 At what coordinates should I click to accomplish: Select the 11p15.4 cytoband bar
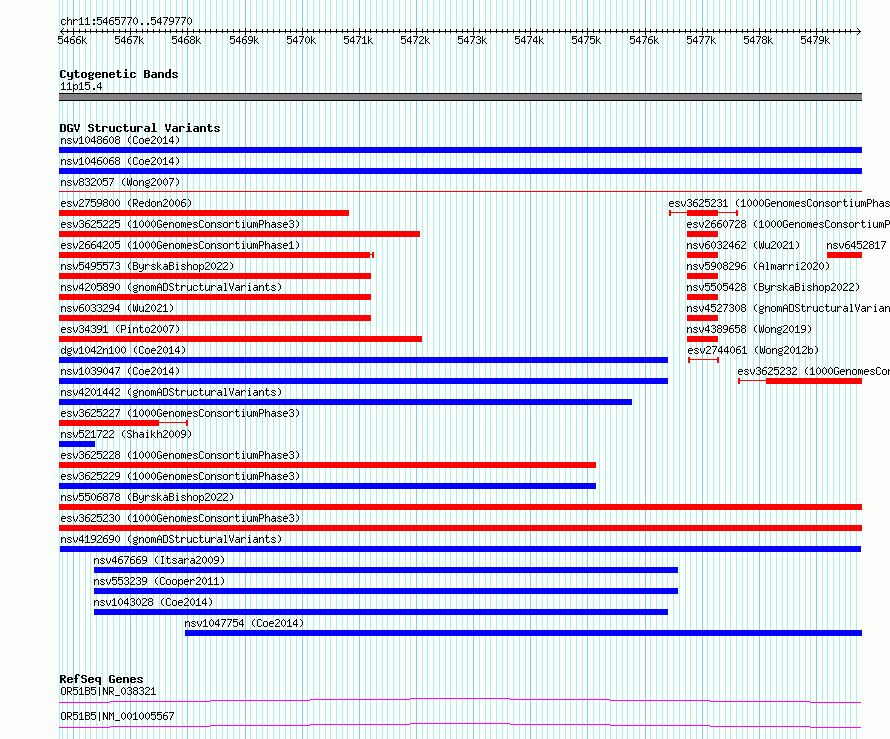point(460,97)
